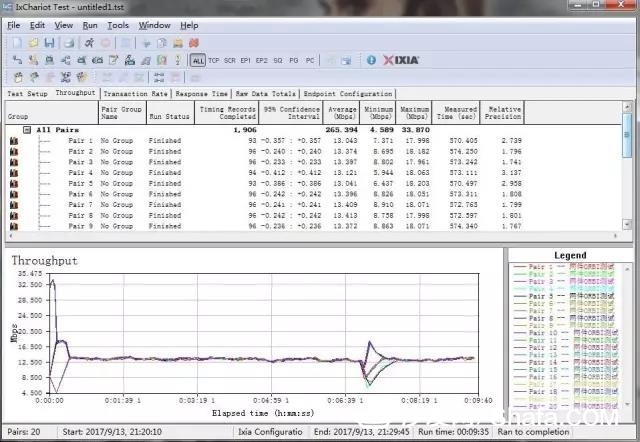The image size is (640, 442).
Task: Open the Help menu
Action: pos(189,25)
